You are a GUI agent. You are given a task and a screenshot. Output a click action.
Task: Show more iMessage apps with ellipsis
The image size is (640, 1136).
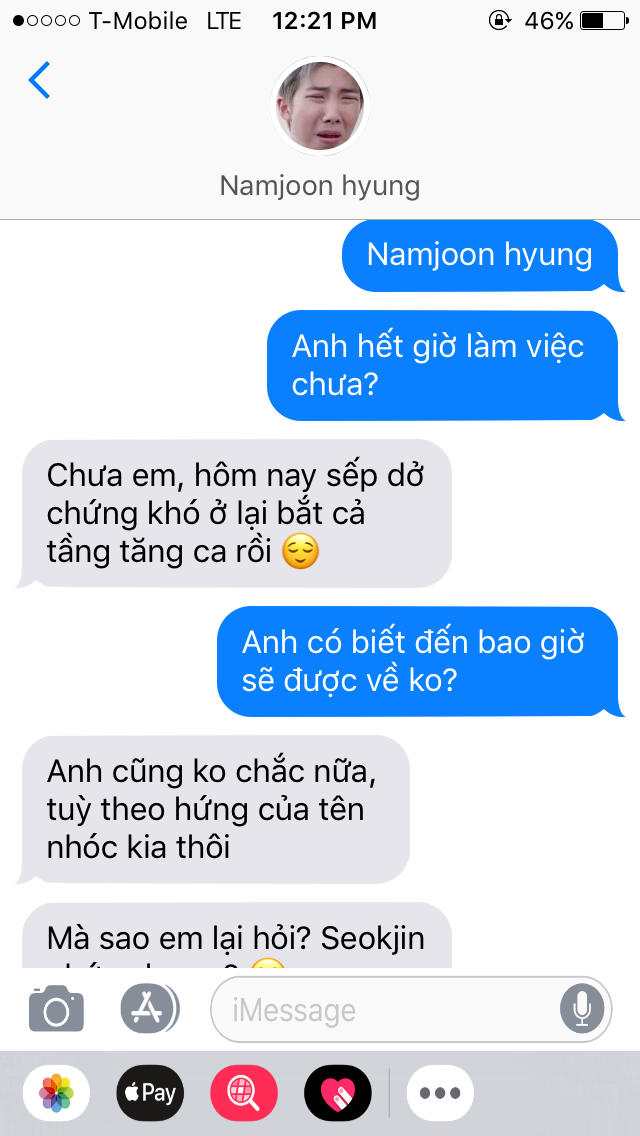click(440, 1093)
